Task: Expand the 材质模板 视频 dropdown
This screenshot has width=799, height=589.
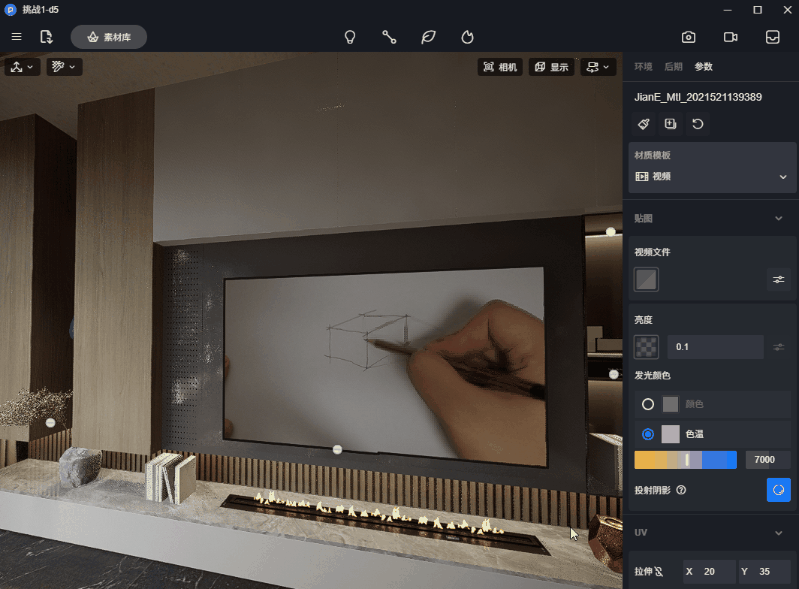Action: pos(782,177)
